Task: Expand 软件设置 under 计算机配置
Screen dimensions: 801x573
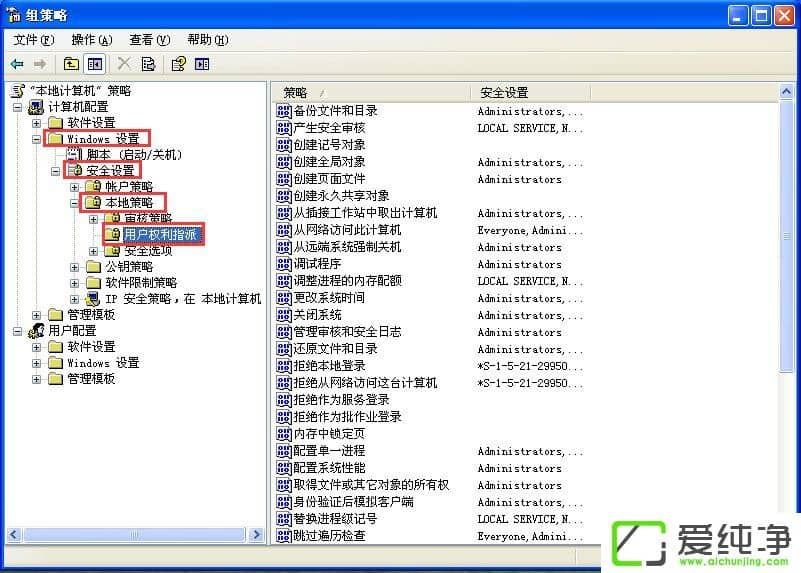Action: tap(36, 123)
